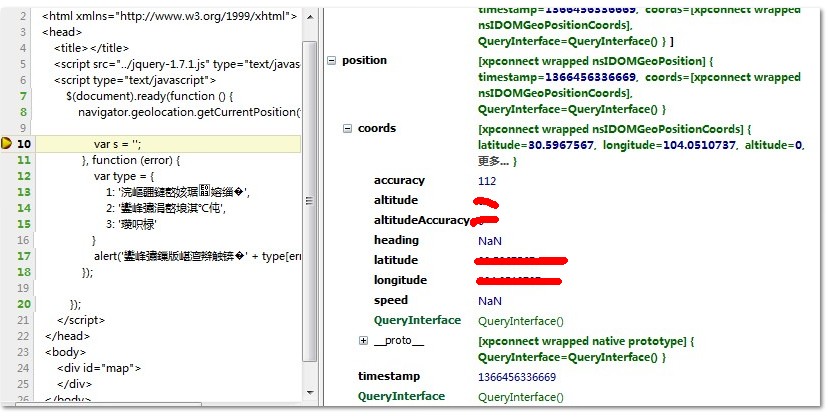The width and height of the screenshot is (828, 417).
Task: Select the 'speed' property name
Action: [391, 300]
